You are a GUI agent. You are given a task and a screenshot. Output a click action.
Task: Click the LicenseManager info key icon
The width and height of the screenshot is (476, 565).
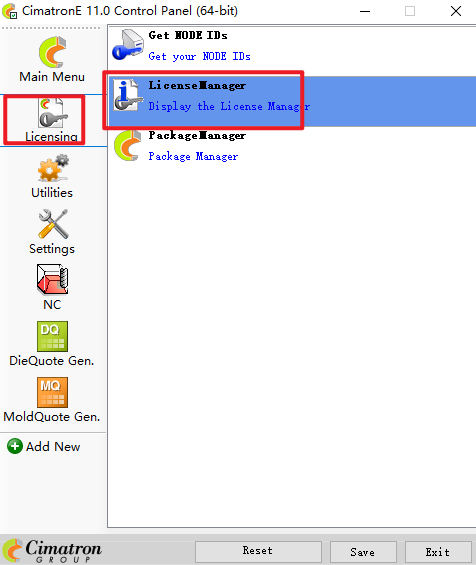click(128, 95)
